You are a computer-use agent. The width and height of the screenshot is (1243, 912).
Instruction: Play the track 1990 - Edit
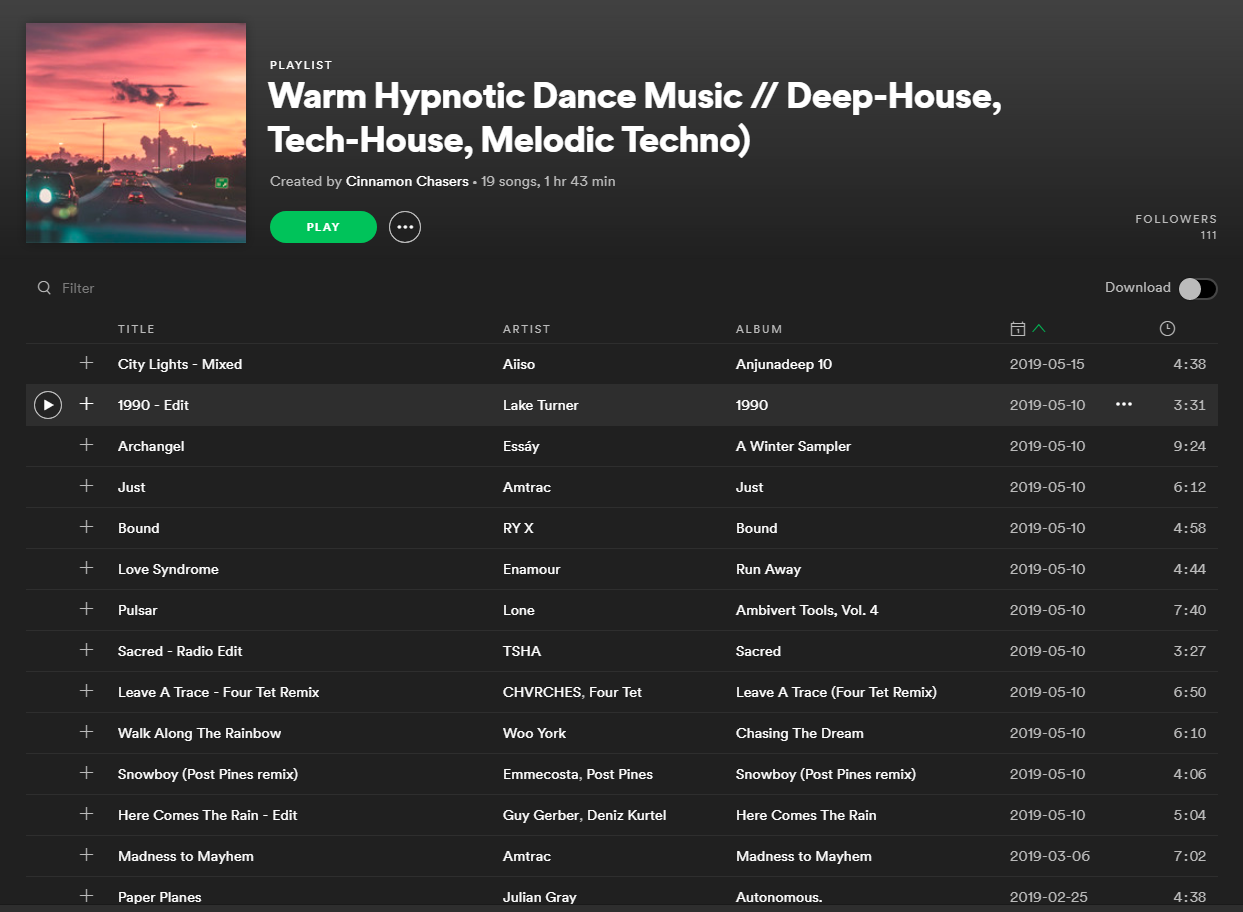47,404
